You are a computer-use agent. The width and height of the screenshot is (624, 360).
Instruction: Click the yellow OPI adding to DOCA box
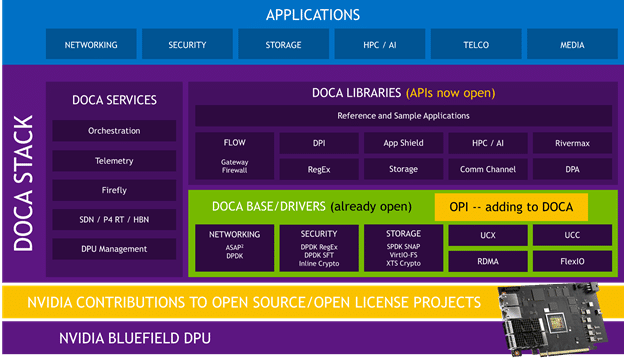pyautogui.click(x=511, y=207)
